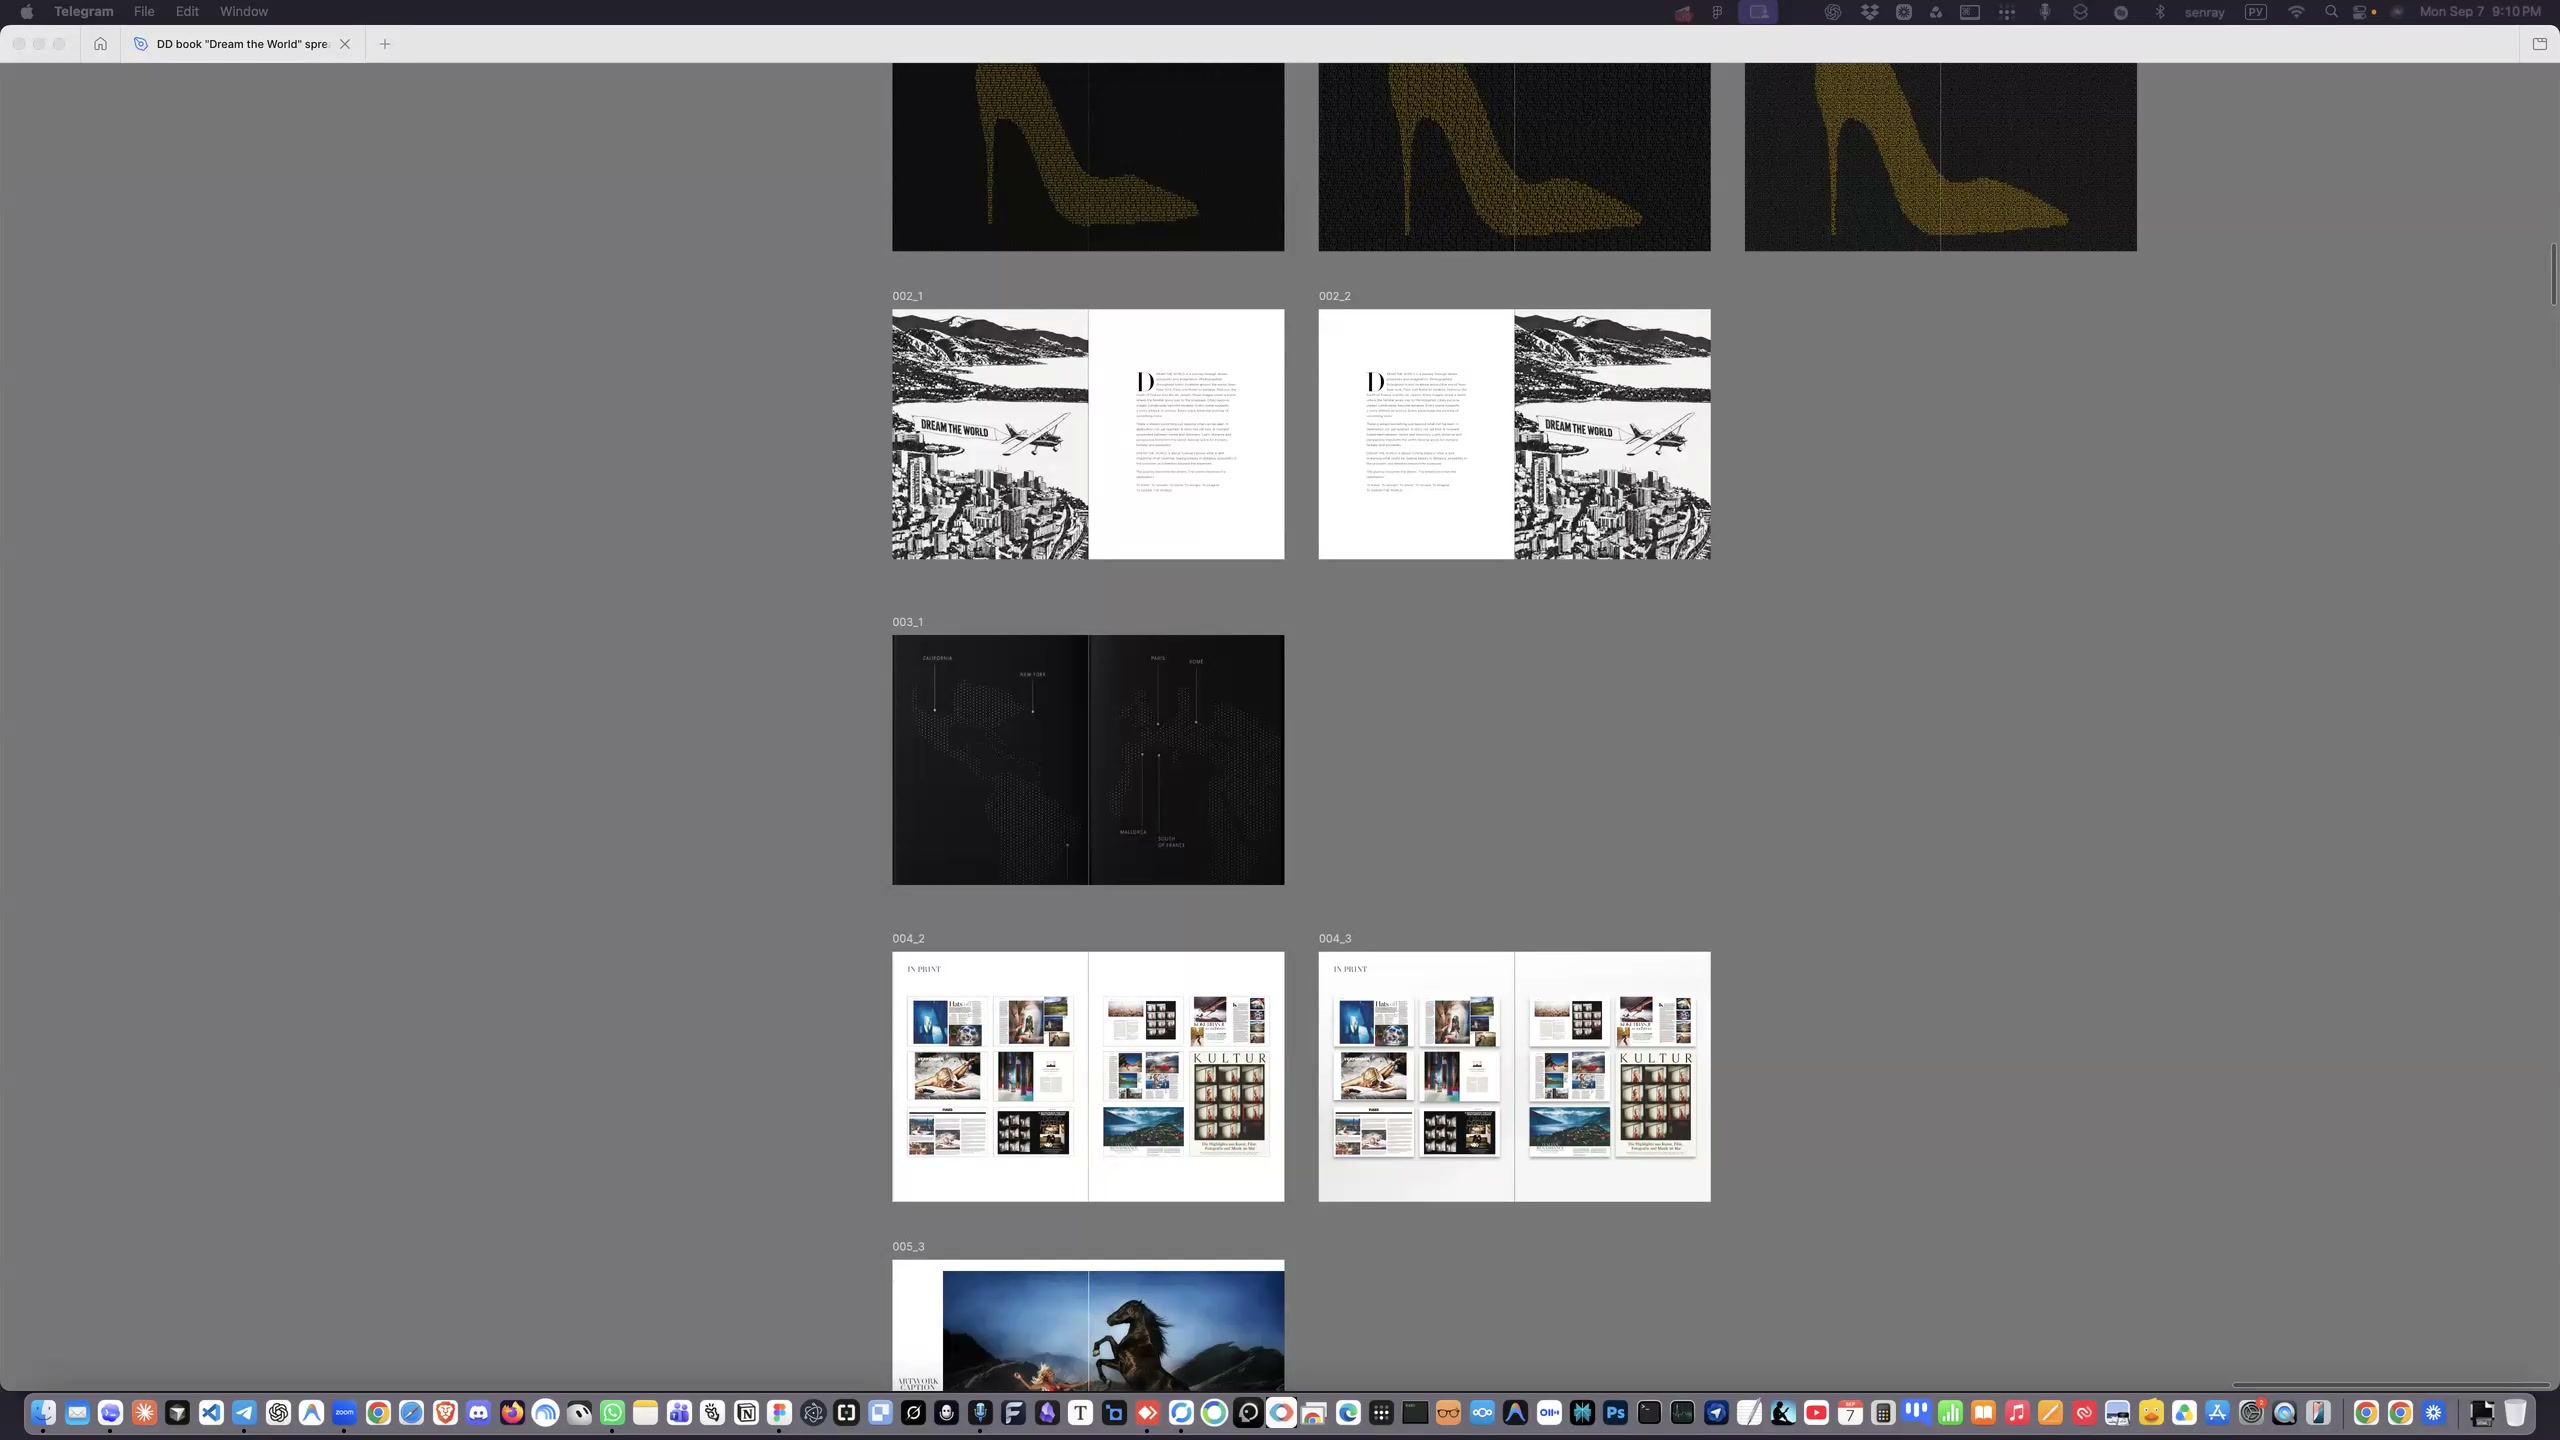Select frame label 002_2

click(1334, 296)
